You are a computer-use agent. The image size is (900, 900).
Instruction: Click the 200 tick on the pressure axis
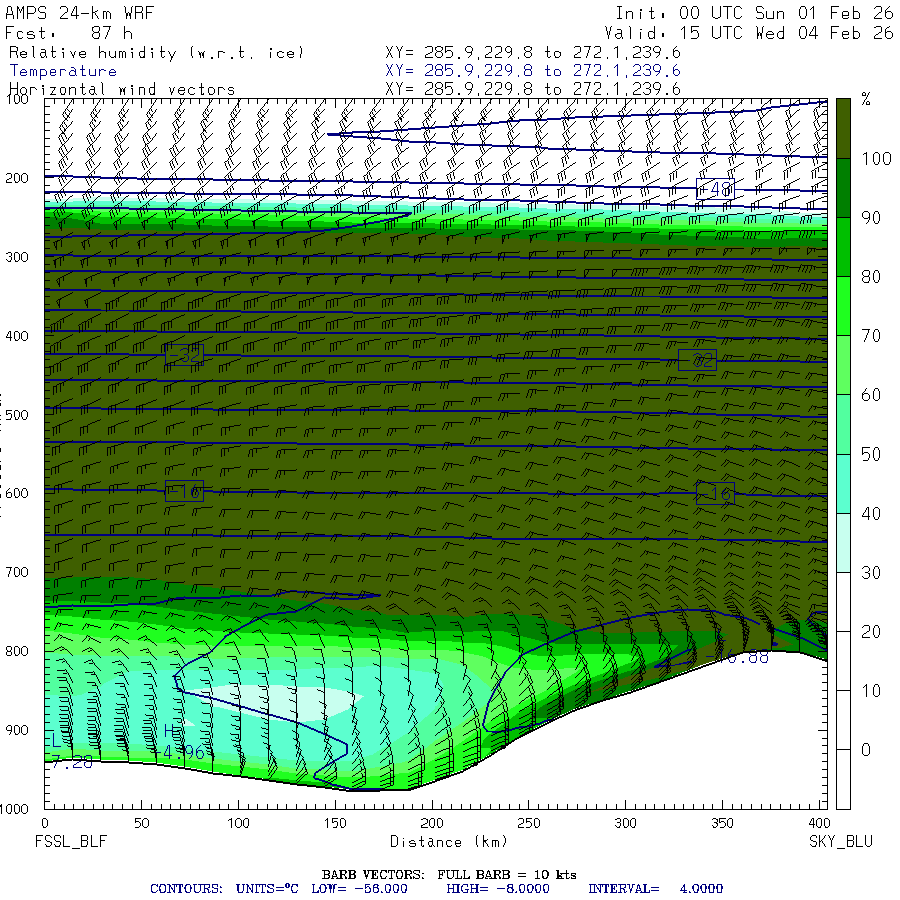(x=17, y=179)
